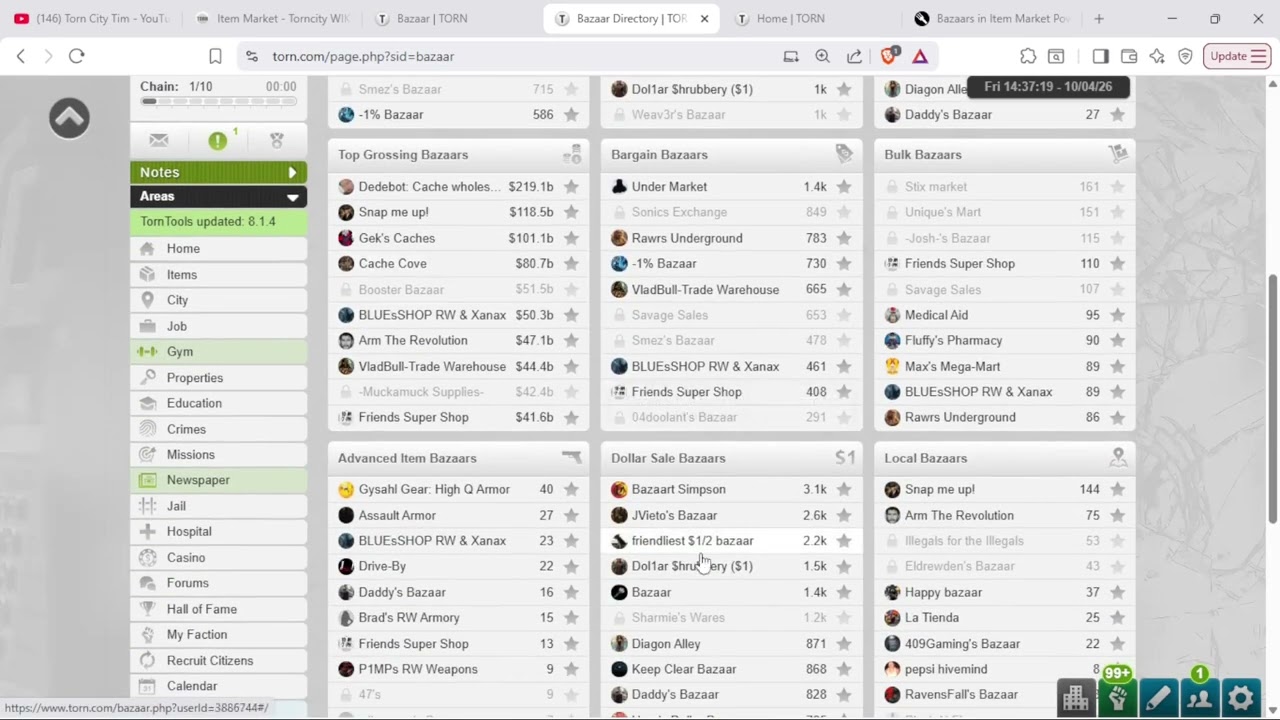The width and height of the screenshot is (1280, 720).
Task: Click the Share icon in address bar
Action: click(x=854, y=56)
